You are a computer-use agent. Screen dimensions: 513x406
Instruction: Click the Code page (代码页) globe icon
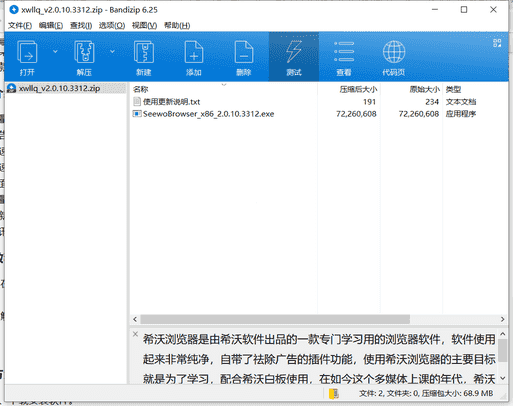[394, 52]
